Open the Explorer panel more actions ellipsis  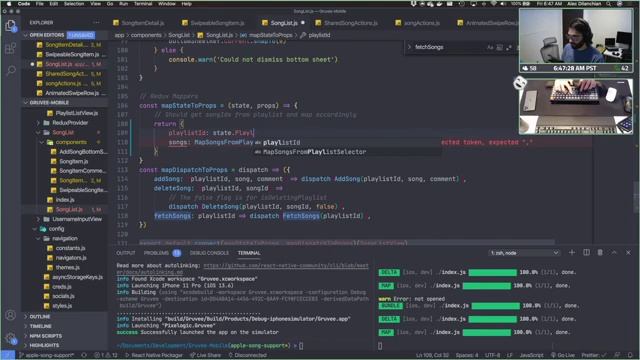[96, 22]
